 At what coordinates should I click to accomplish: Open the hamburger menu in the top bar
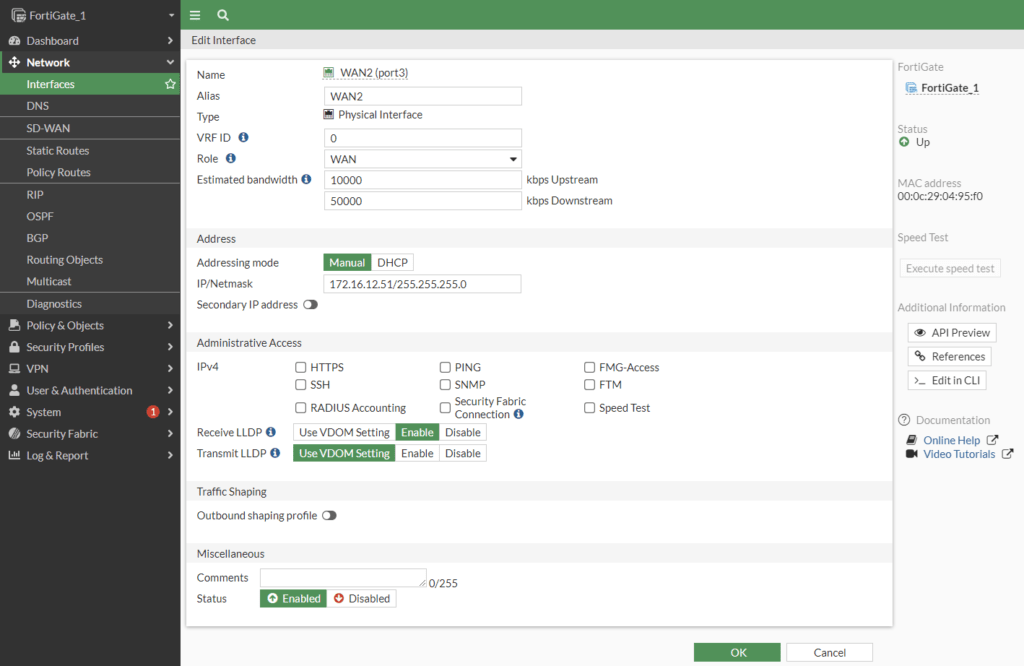[195, 15]
